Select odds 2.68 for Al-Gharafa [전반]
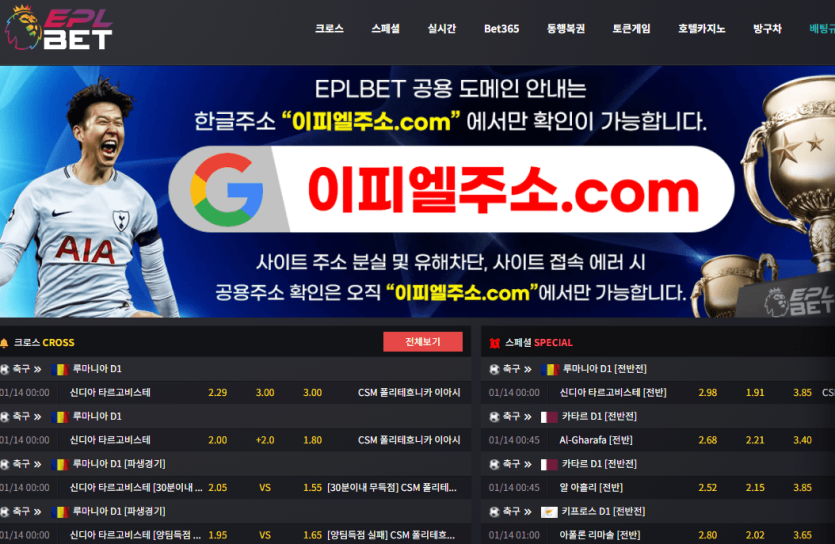835x544 pixels. coord(708,440)
